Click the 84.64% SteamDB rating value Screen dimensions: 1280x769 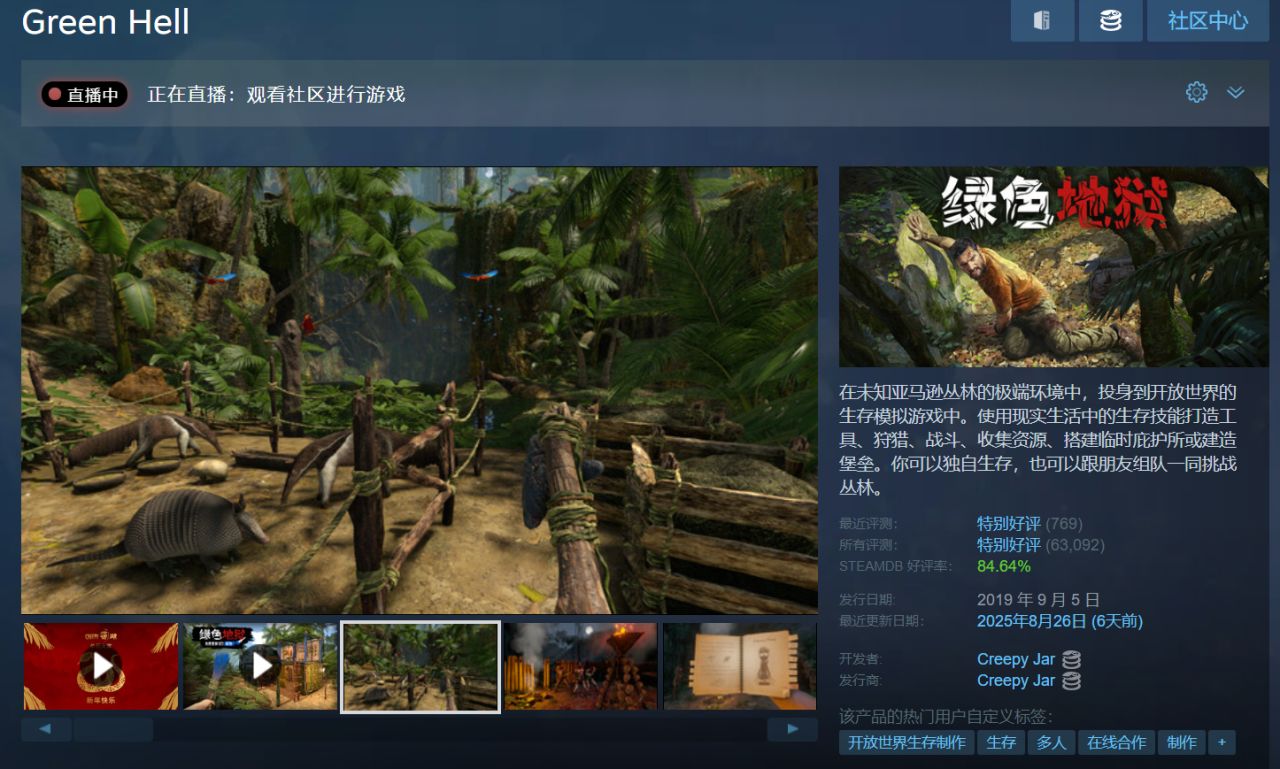coord(1004,566)
